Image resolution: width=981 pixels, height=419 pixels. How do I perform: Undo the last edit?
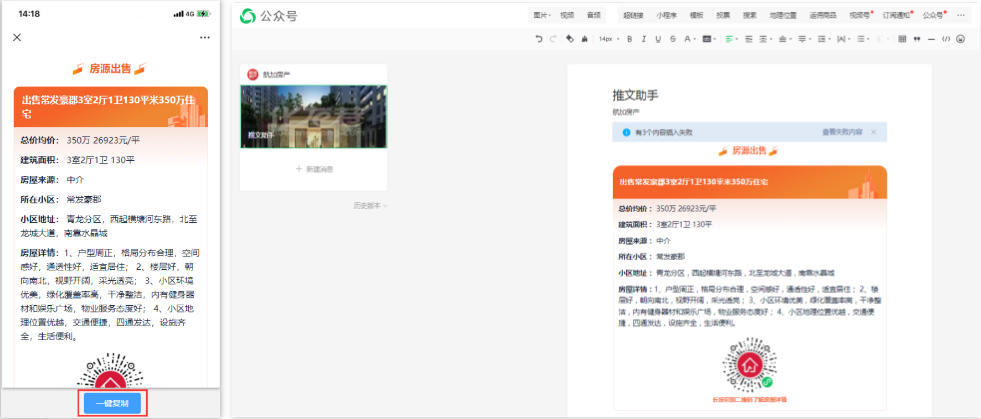(539, 39)
